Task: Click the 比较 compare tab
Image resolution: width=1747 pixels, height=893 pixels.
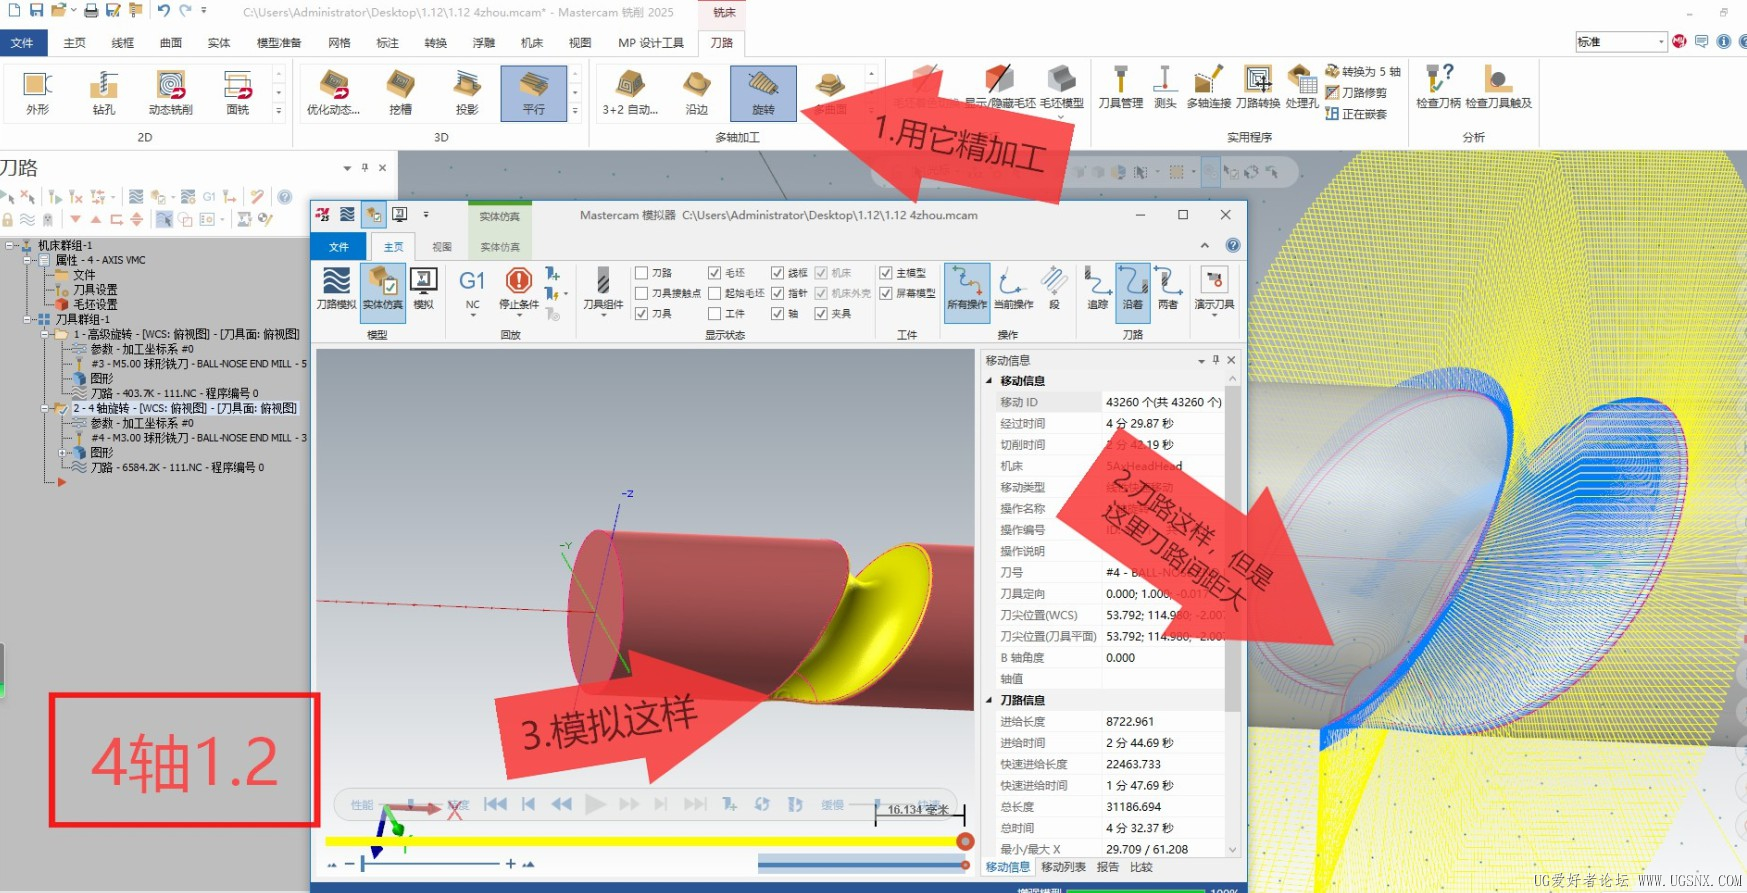Action: (x=1141, y=867)
